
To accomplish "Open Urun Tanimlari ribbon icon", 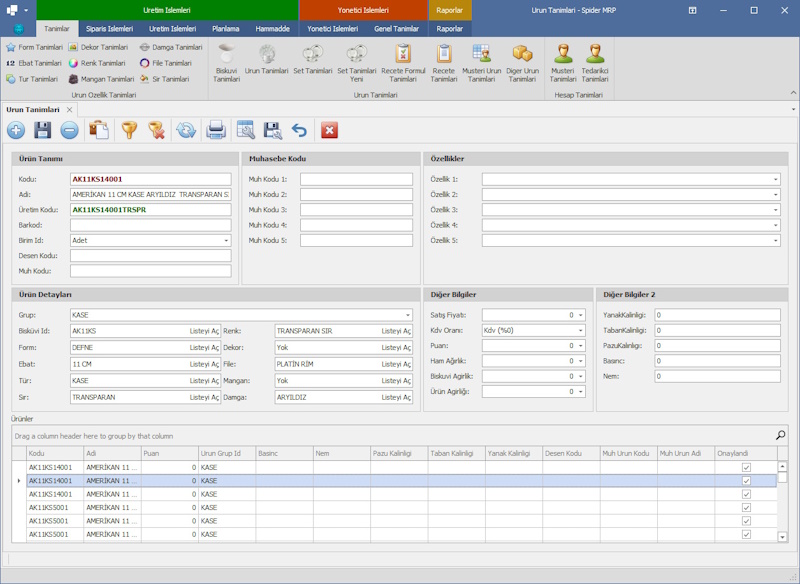I will point(266,60).
